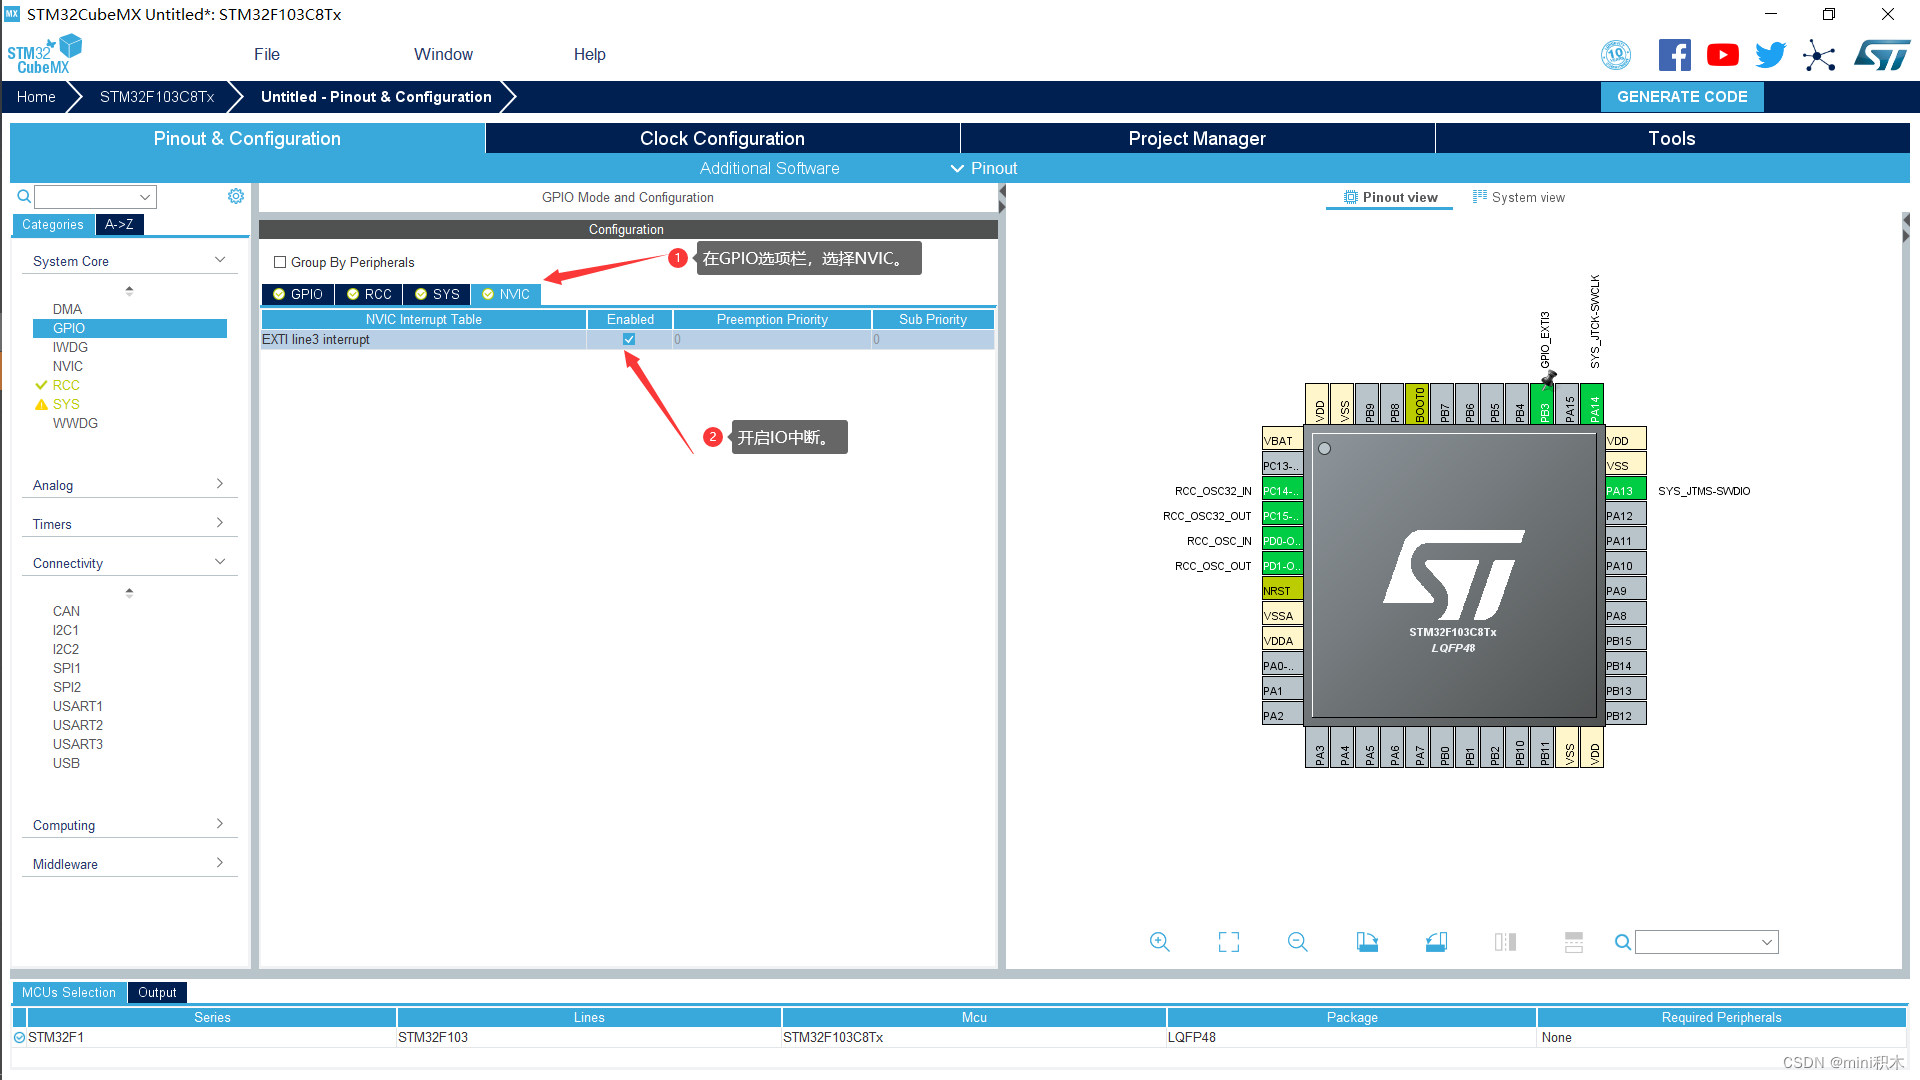The width and height of the screenshot is (1920, 1080).
Task: Click the fit-to-view frame icon
Action: [1229, 942]
